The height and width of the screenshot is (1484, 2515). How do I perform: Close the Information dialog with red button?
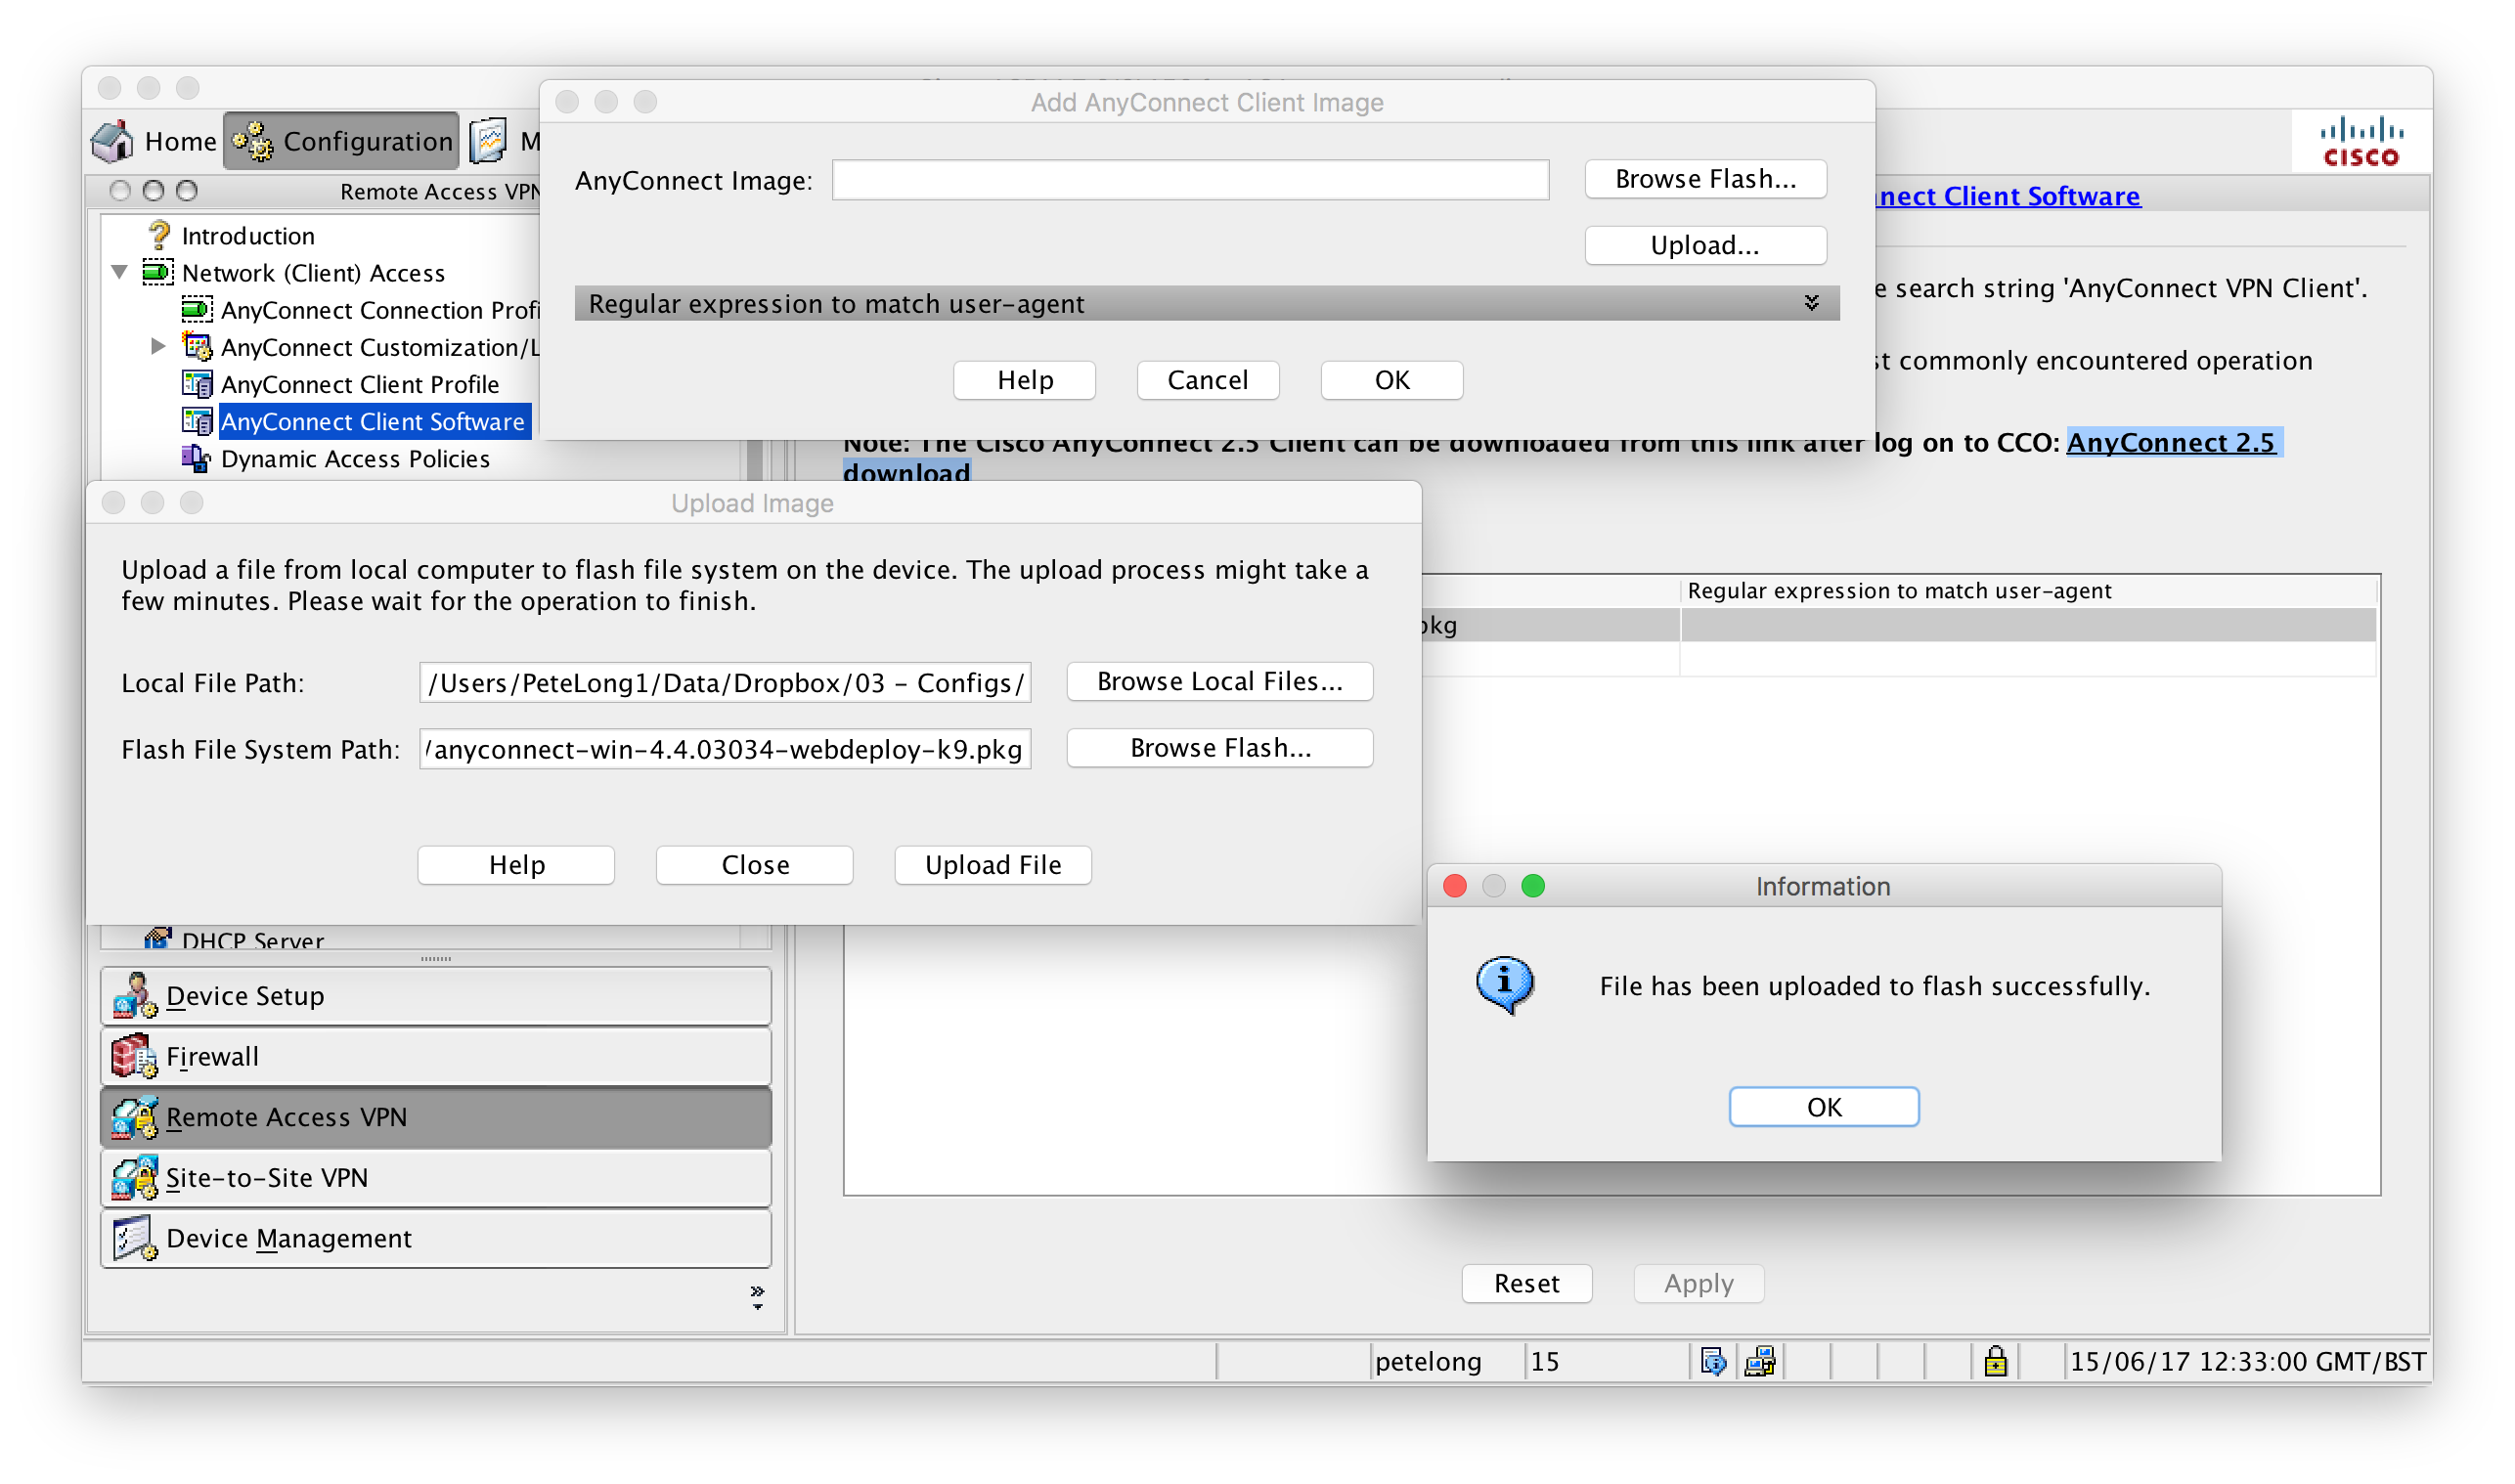(x=1455, y=886)
